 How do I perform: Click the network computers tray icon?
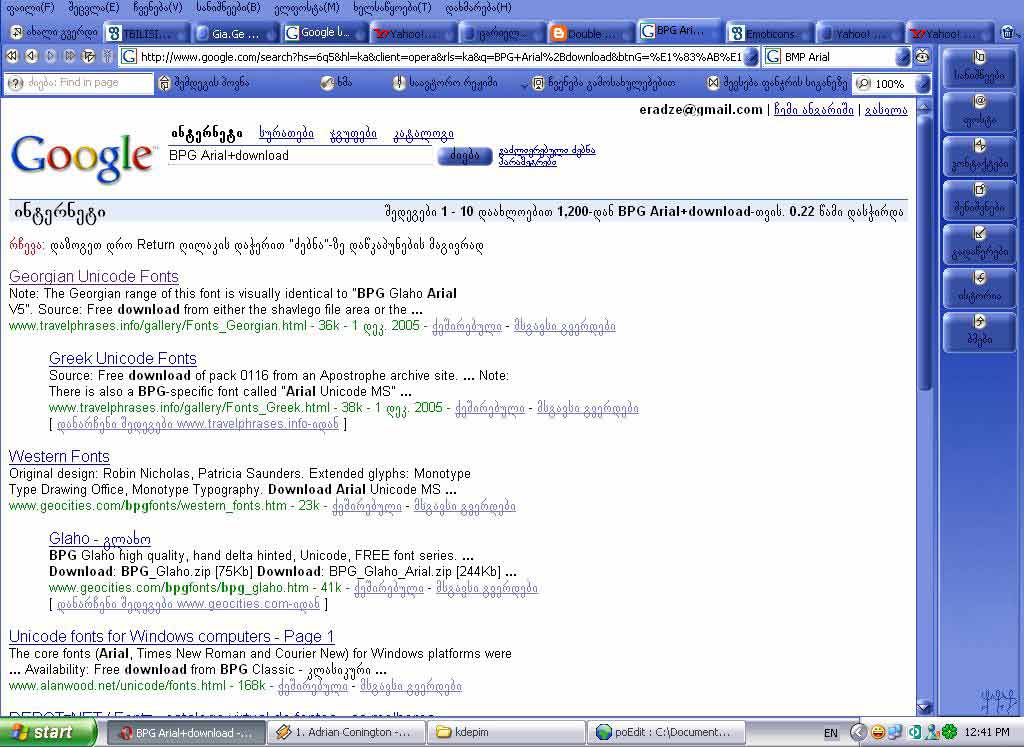click(893, 733)
